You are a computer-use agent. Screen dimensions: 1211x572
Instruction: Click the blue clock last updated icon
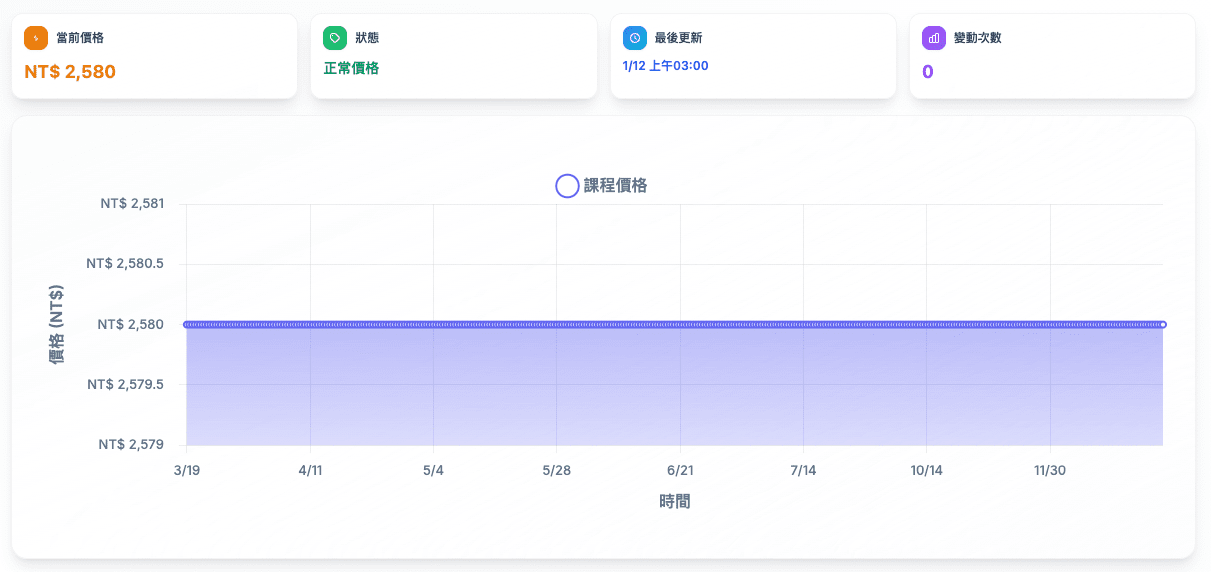pyautogui.click(x=634, y=38)
